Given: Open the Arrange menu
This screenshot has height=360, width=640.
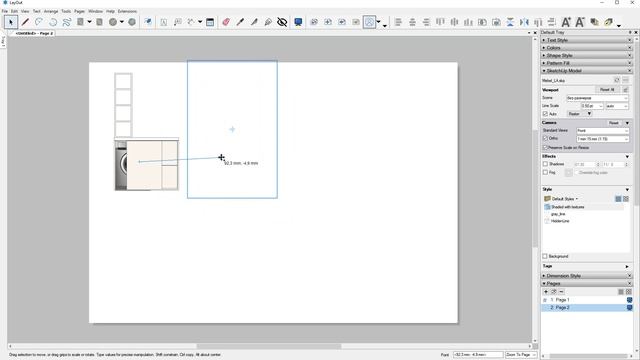Looking at the screenshot, I should (51, 11).
